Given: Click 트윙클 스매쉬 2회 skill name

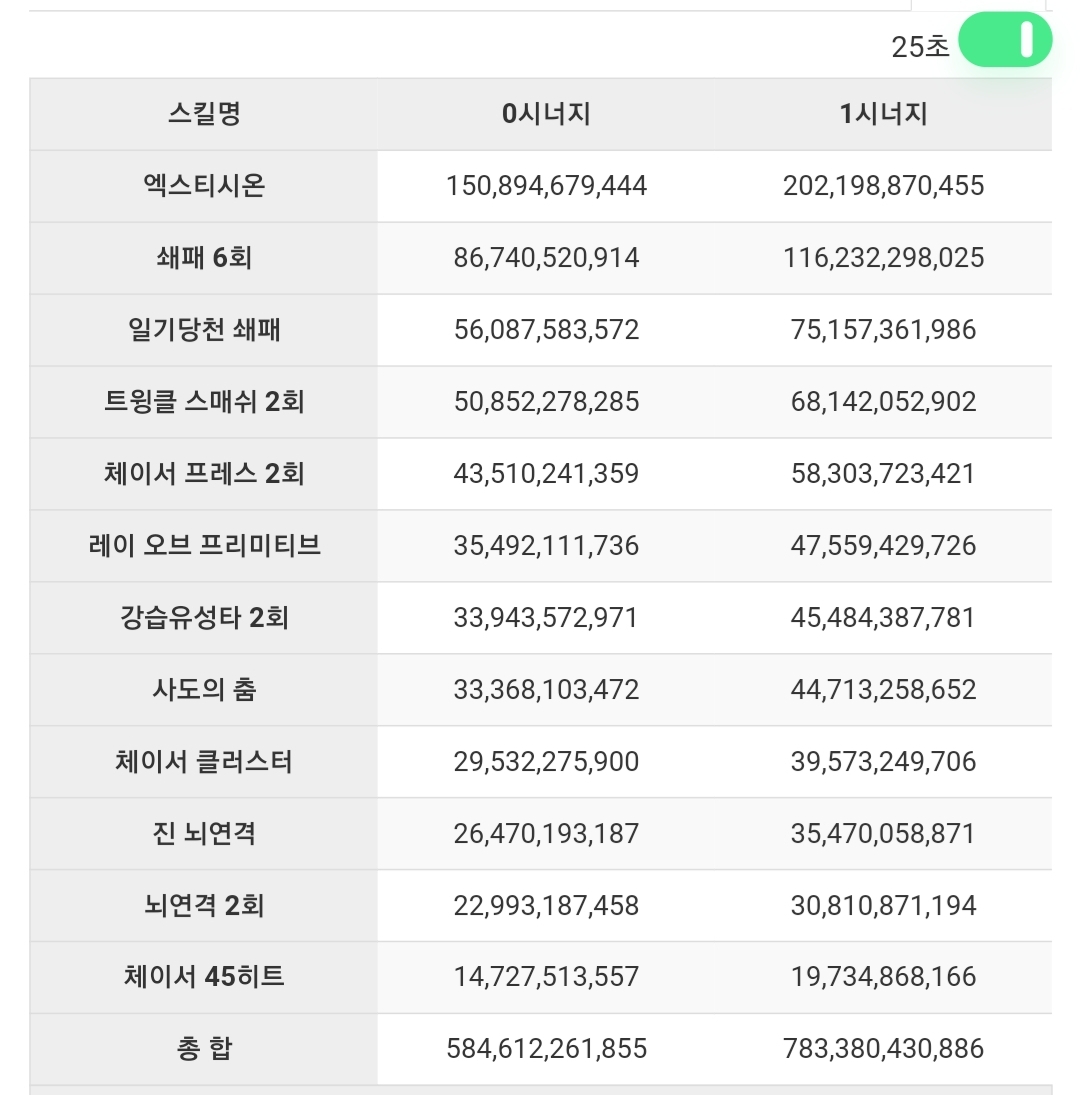Looking at the screenshot, I should pos(204,402).
